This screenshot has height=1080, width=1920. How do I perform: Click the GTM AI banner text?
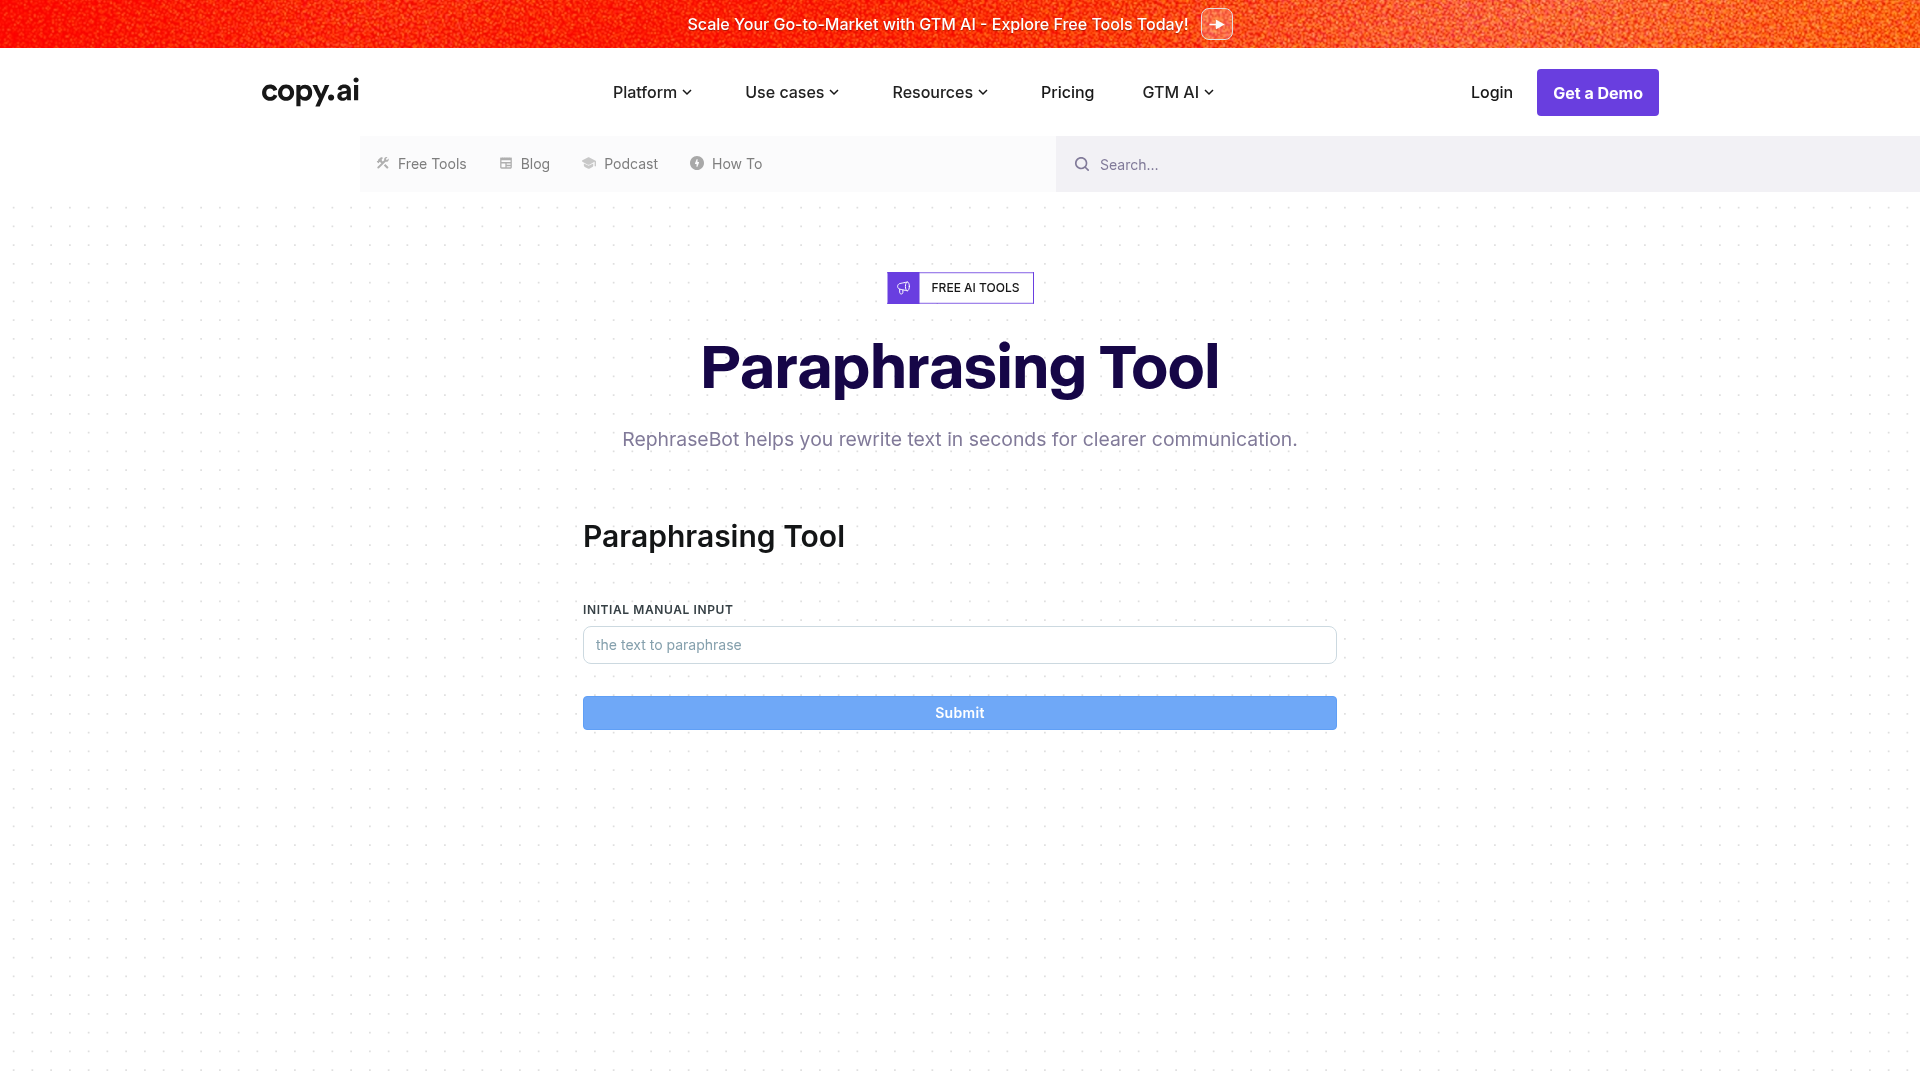coord(938,24)
